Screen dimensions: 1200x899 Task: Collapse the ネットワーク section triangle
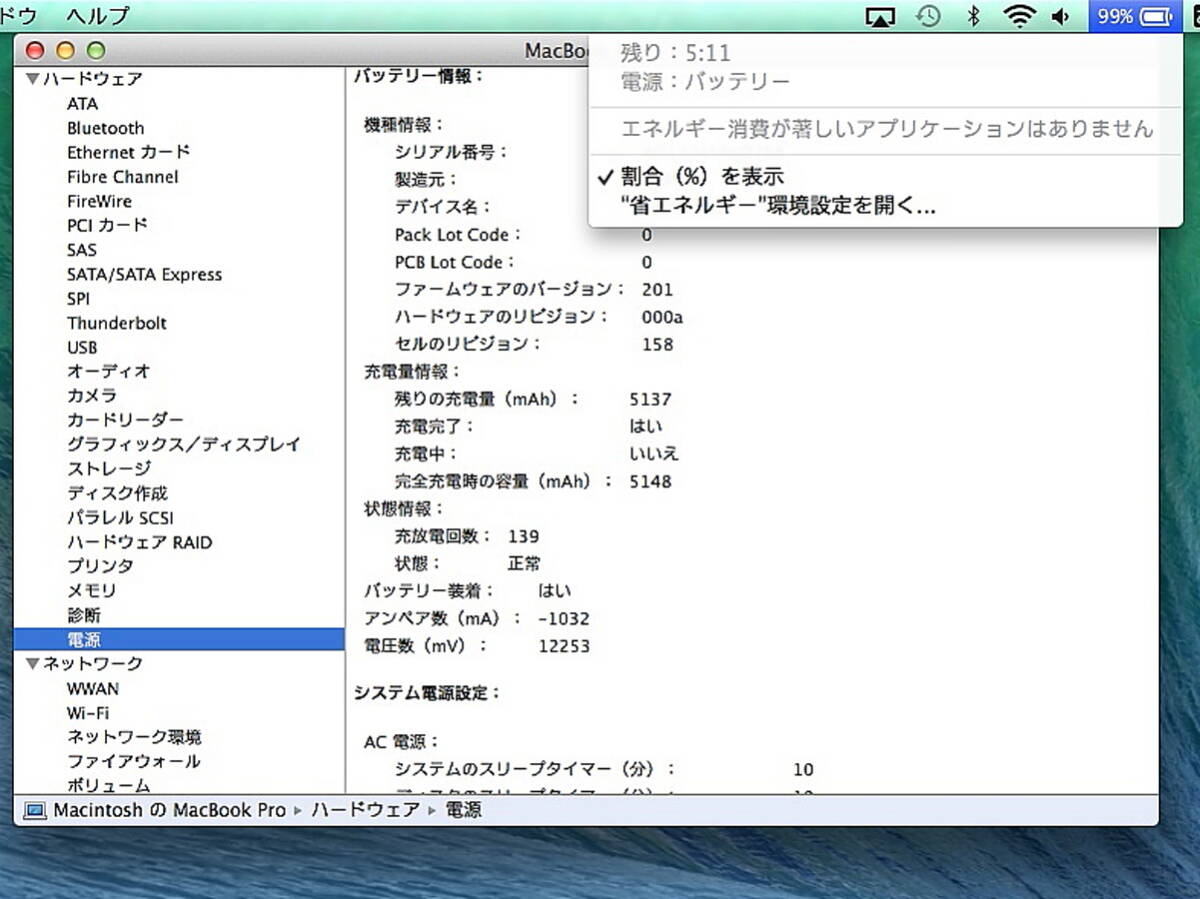[x=33, y=664]
